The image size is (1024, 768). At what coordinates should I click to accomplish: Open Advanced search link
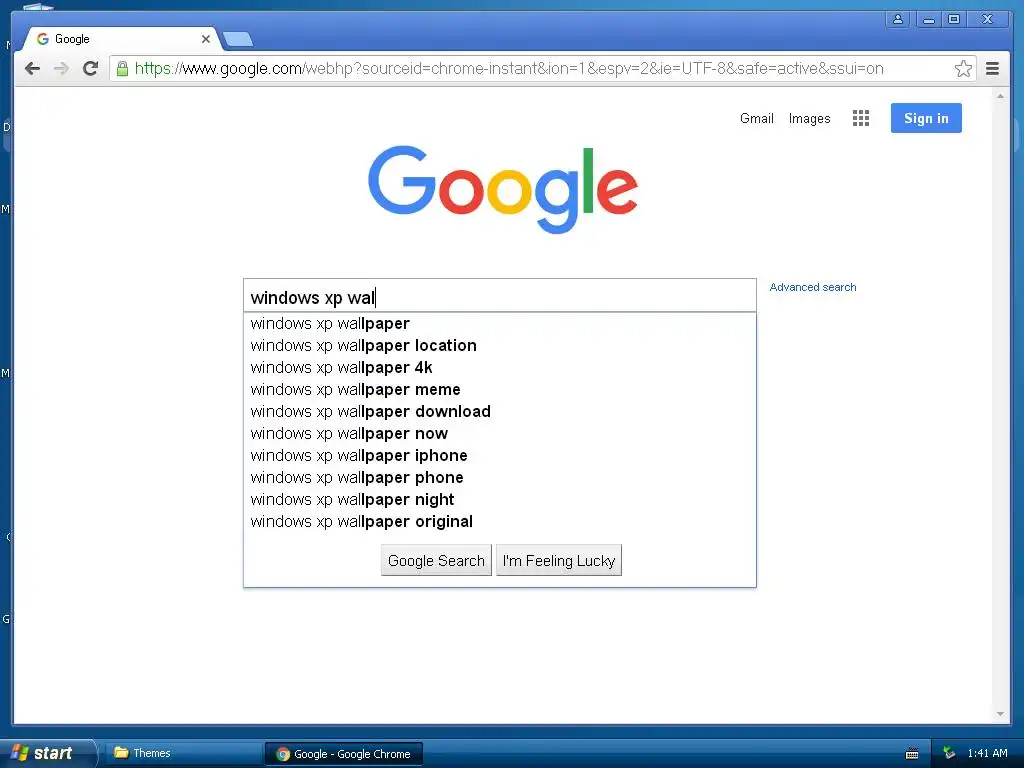click(812, 287)
